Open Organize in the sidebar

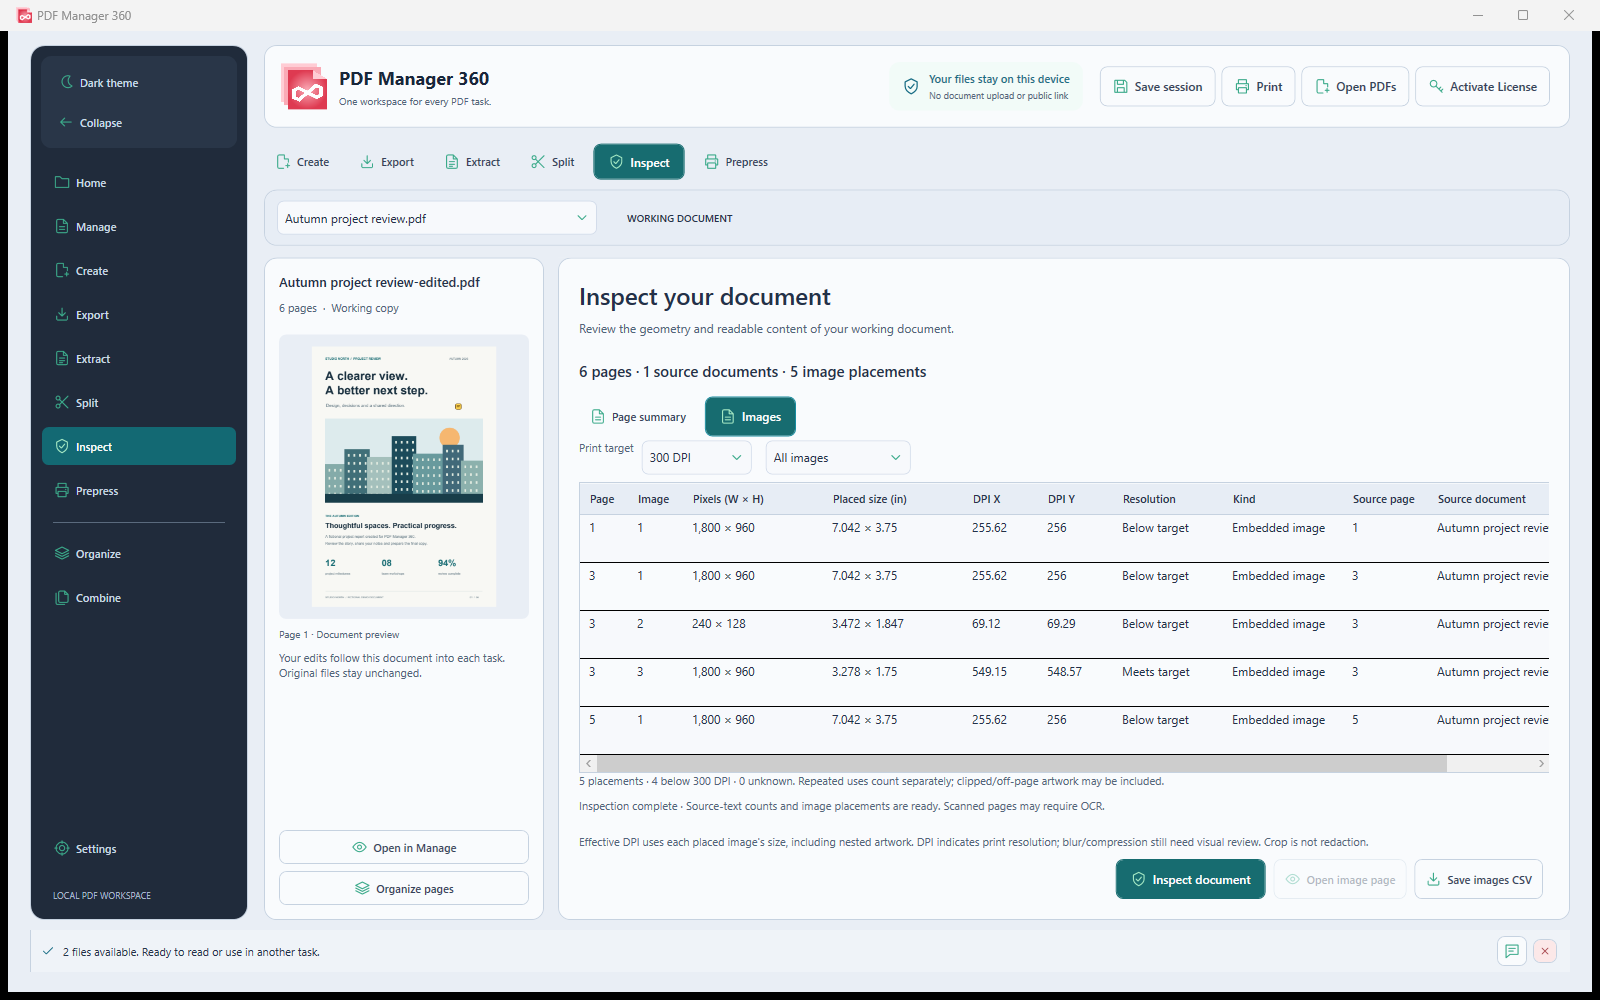coord(139,554)
